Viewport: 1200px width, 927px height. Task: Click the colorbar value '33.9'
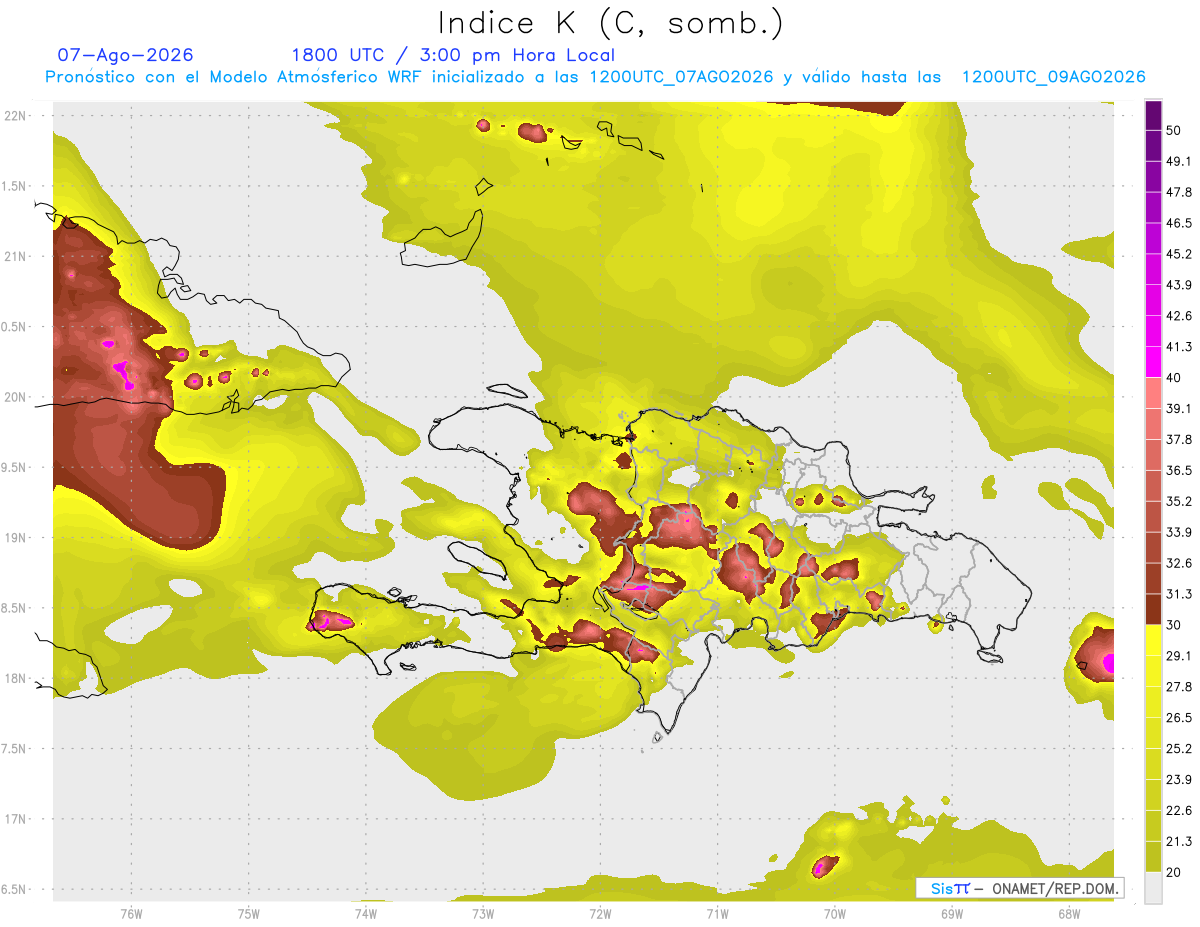(1179, 532)
